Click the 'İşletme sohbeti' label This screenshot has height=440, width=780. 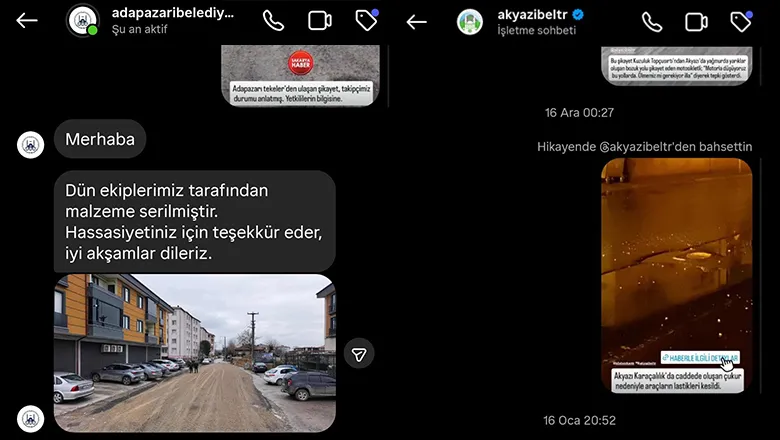click(537, 30)
